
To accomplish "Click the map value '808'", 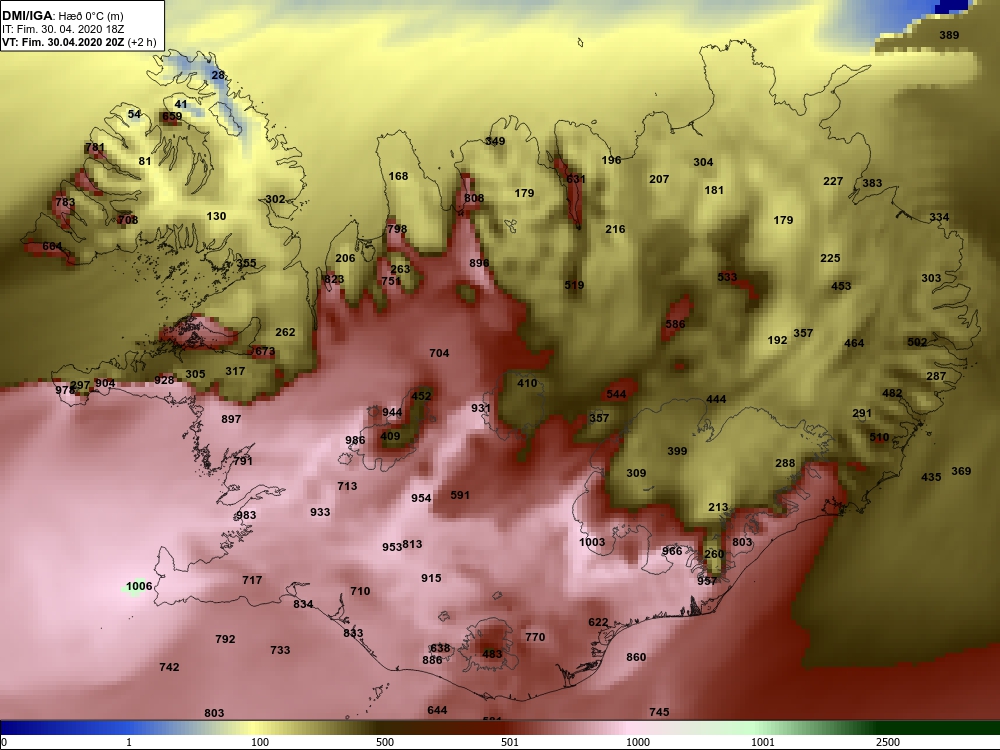I will (474, 198).
